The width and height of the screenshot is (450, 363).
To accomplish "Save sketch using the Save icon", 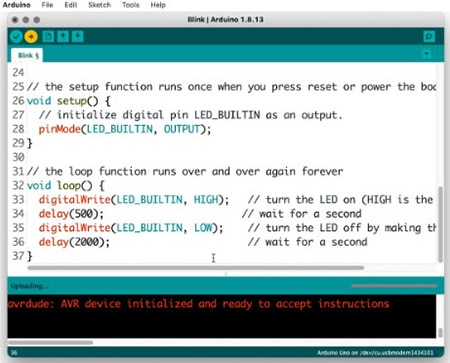I will click(x=78, y=36).
